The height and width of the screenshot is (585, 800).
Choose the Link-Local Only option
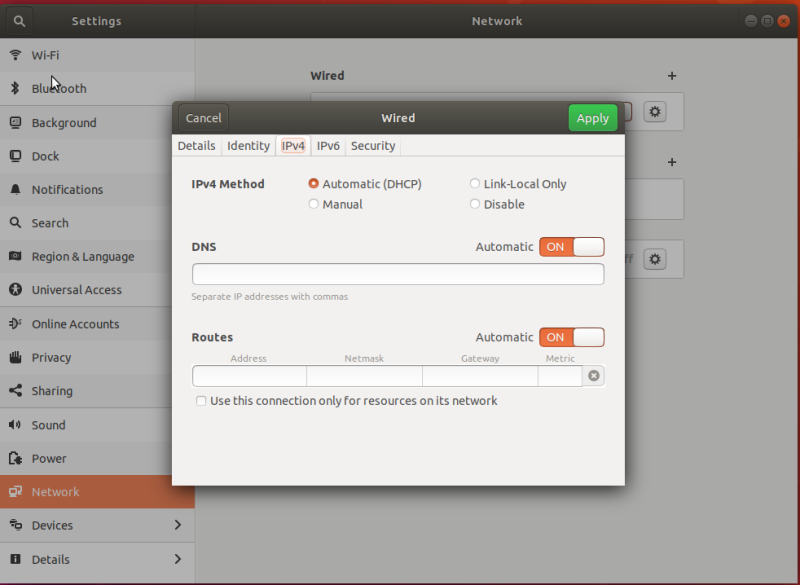[x=475, y=184]
